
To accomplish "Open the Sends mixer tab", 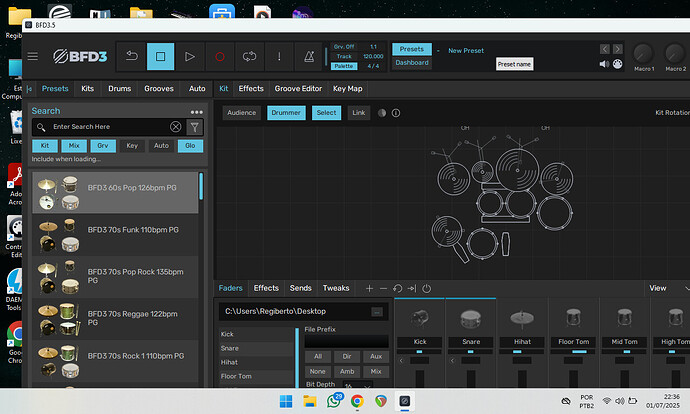I will tap(301, 288).
